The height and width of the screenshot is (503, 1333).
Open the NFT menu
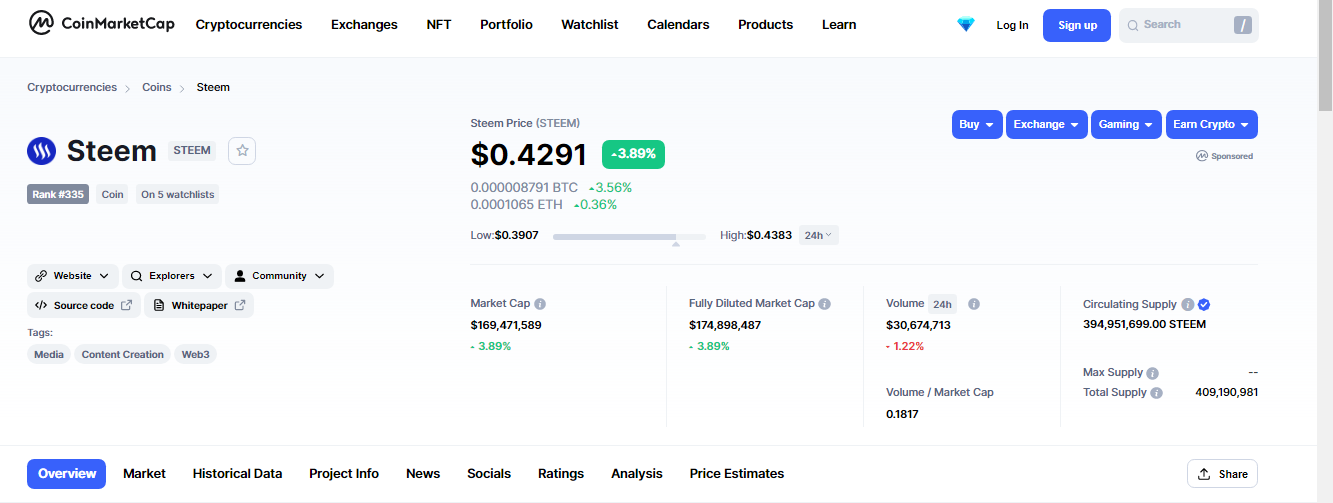coord(439,24)
